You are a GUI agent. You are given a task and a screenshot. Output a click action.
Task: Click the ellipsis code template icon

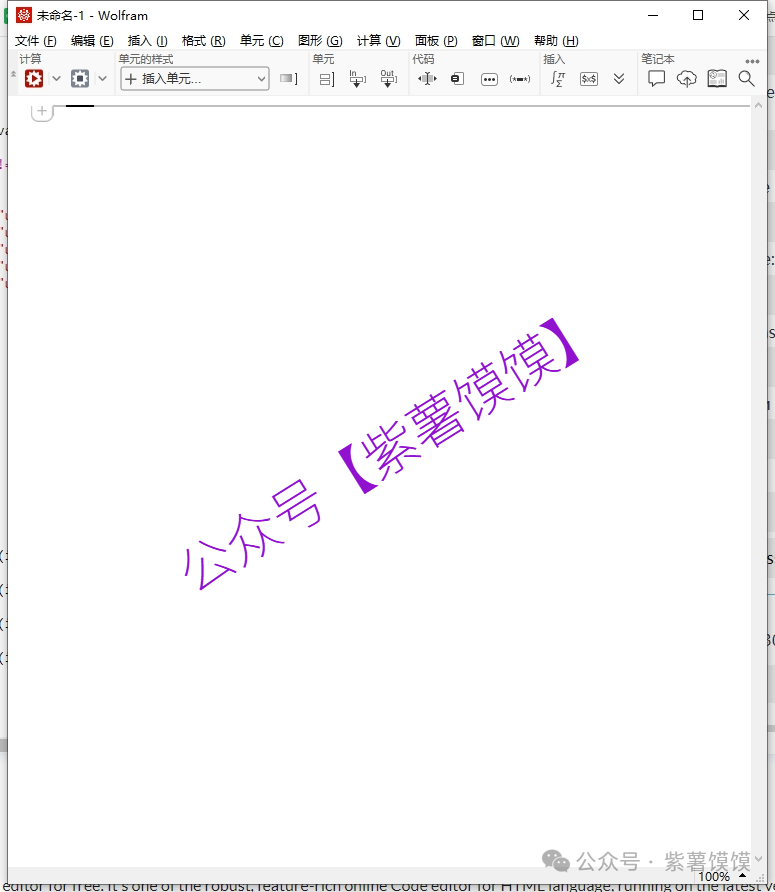coord(489,78)
